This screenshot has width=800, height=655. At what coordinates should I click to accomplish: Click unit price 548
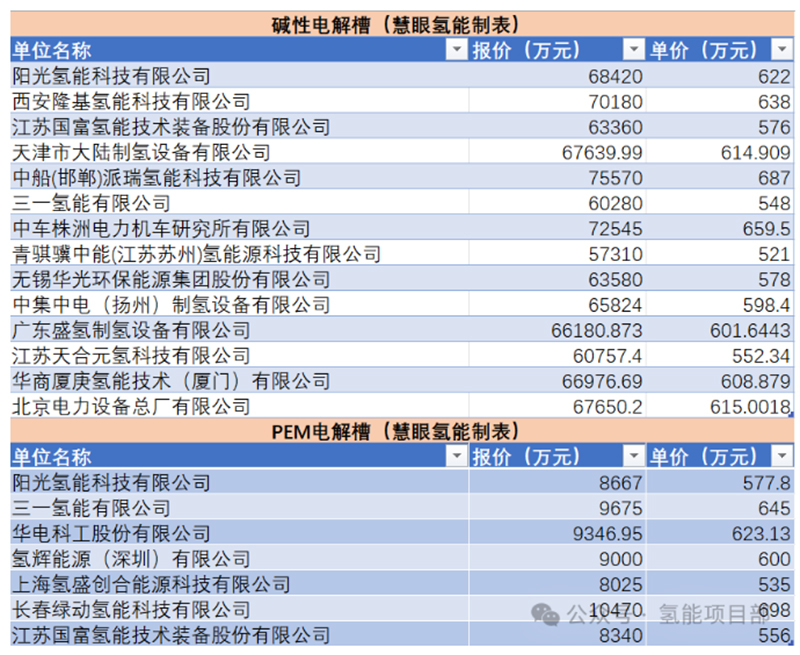774,204
